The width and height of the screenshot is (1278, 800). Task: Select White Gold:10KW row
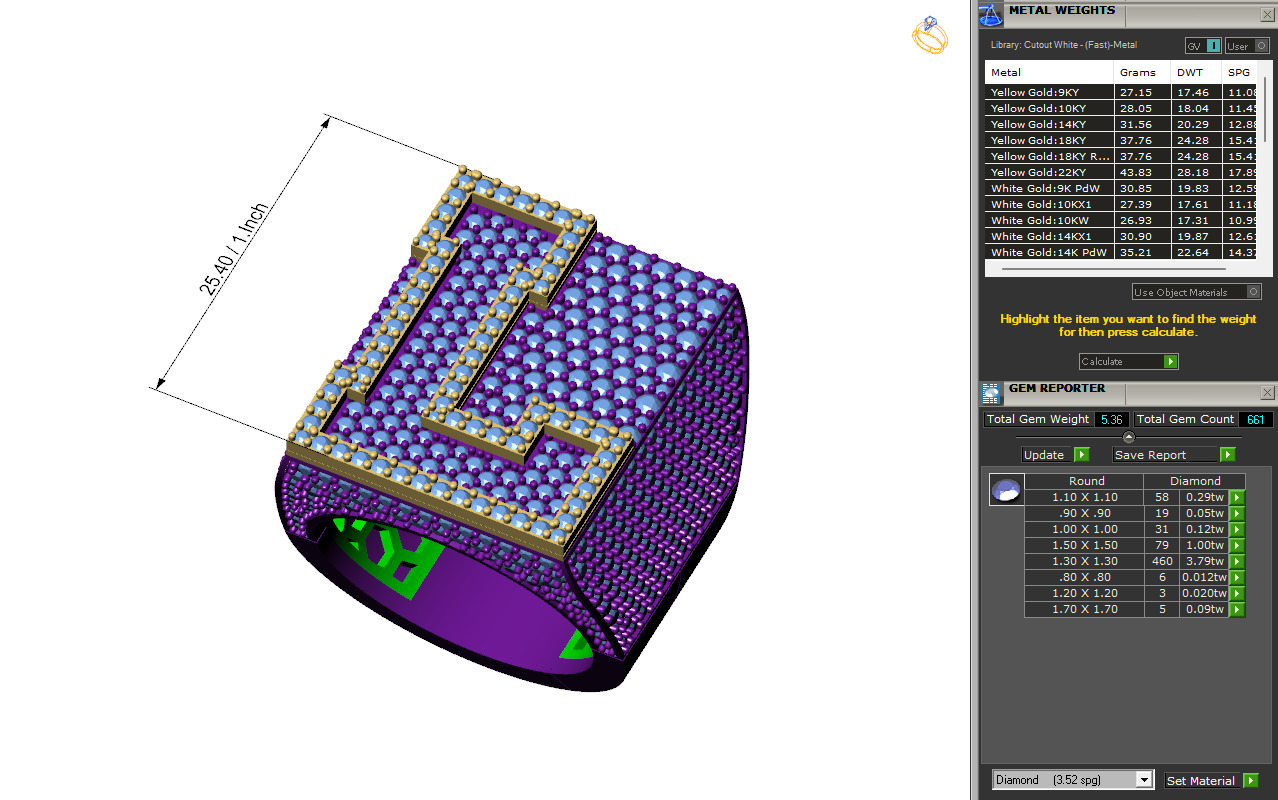click(x=1120, y=220)
